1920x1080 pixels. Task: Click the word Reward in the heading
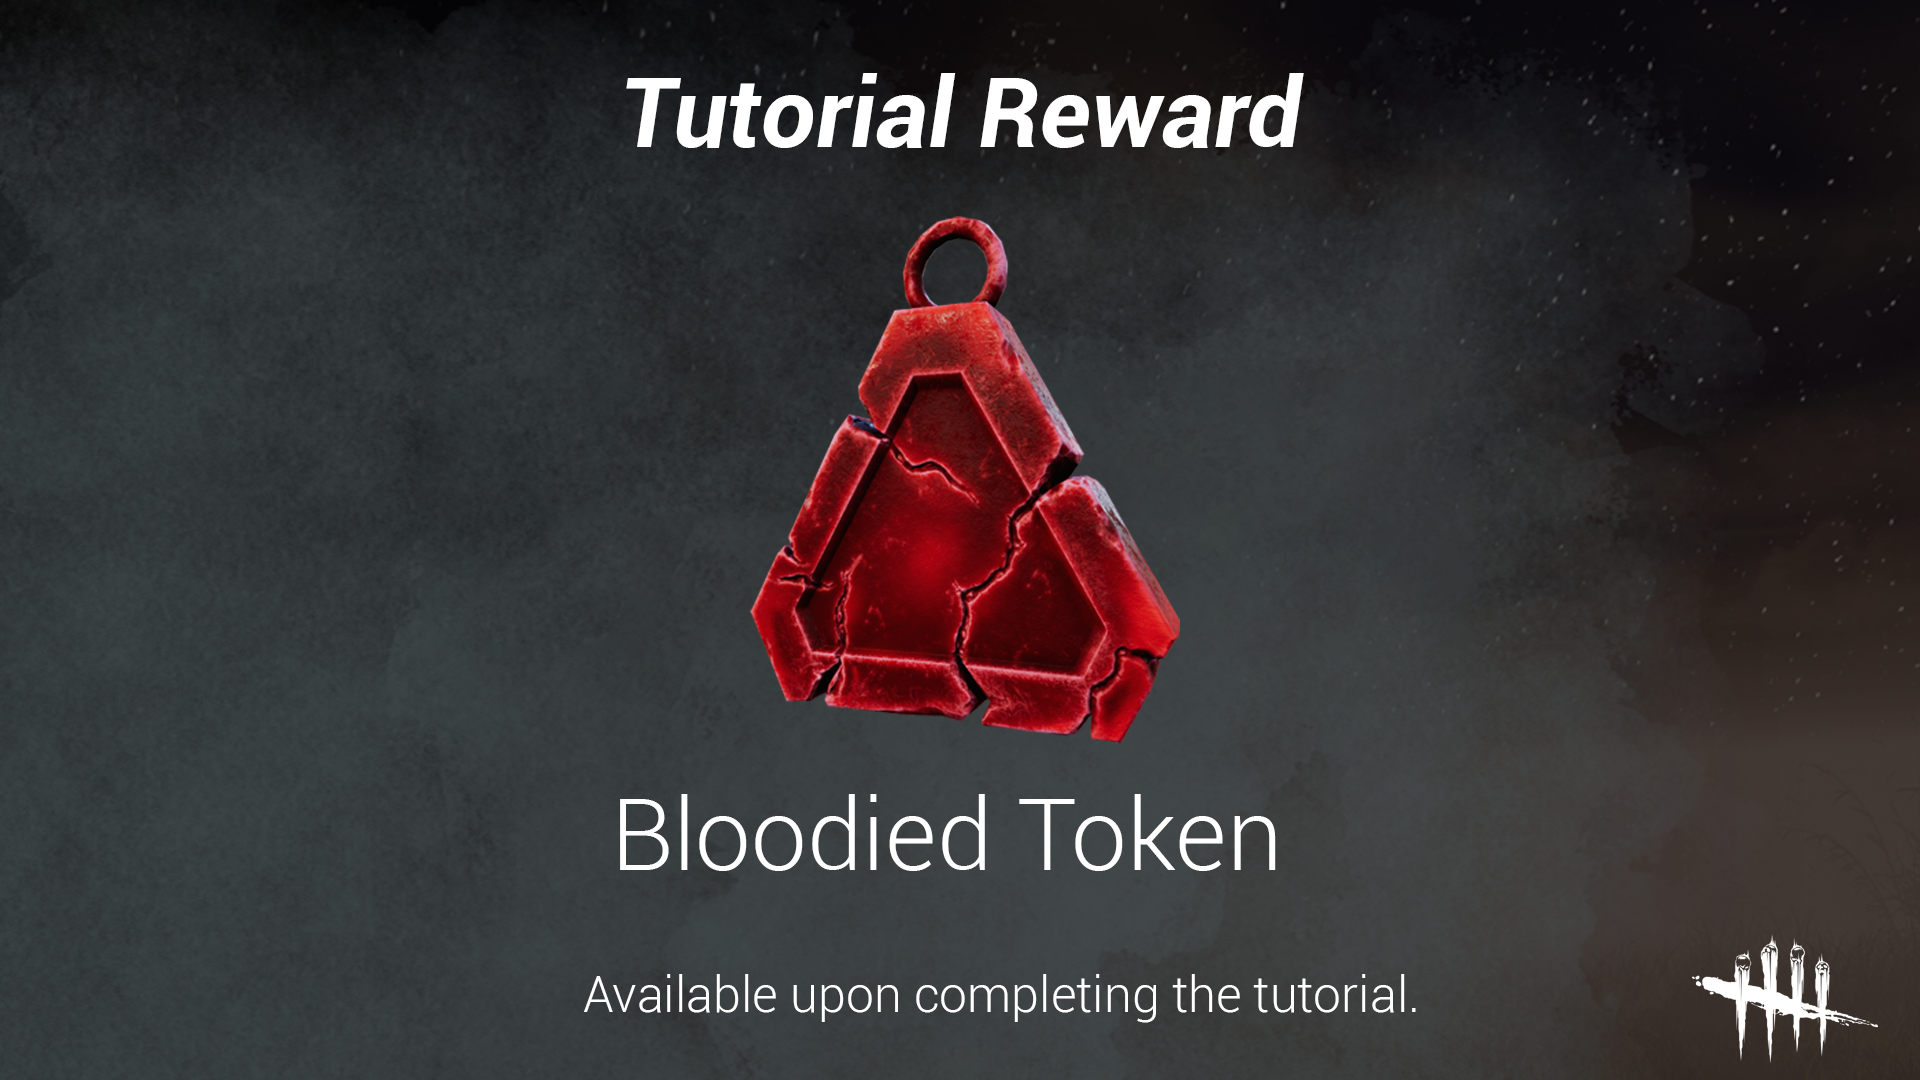pos(1140,112)
